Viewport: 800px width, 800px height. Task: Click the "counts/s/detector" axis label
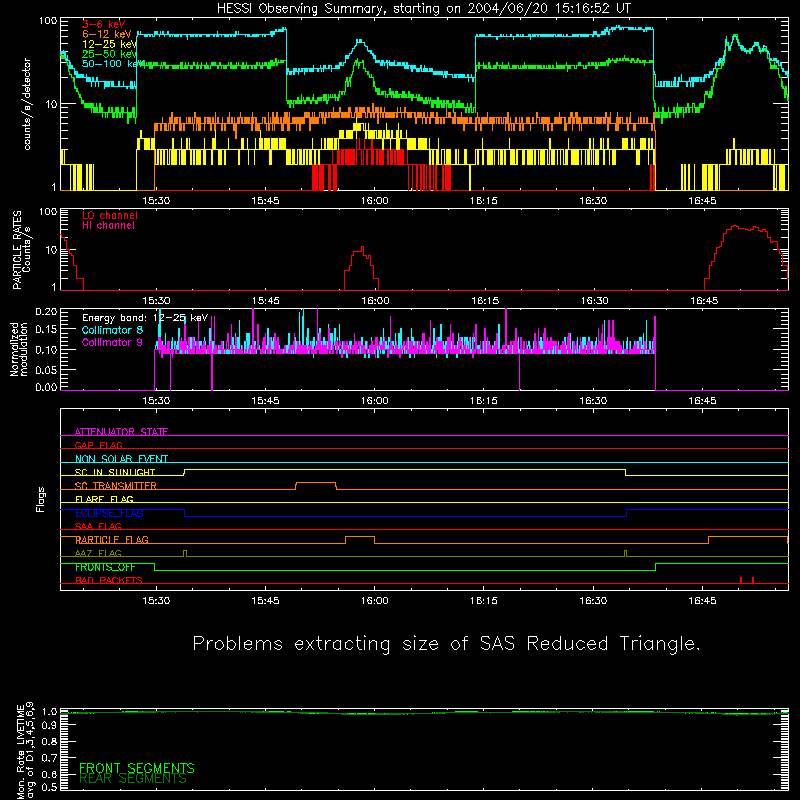[27, 104]
